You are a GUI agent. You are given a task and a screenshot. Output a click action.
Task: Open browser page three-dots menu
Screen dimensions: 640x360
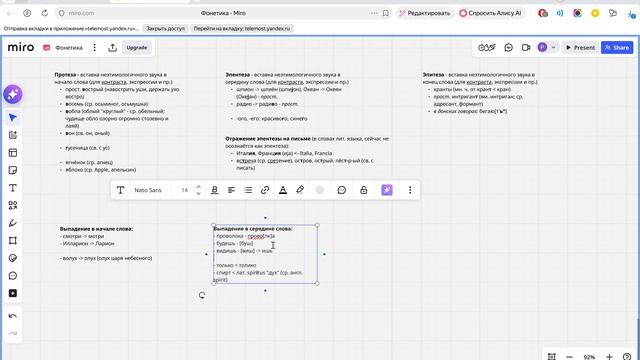click(x=374, y=13)
